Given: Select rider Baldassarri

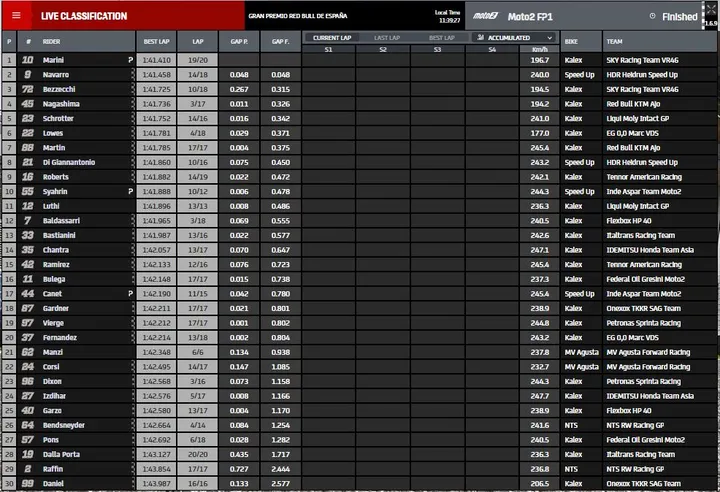Looking at the screenshot, I should click(x=61, y=221).
